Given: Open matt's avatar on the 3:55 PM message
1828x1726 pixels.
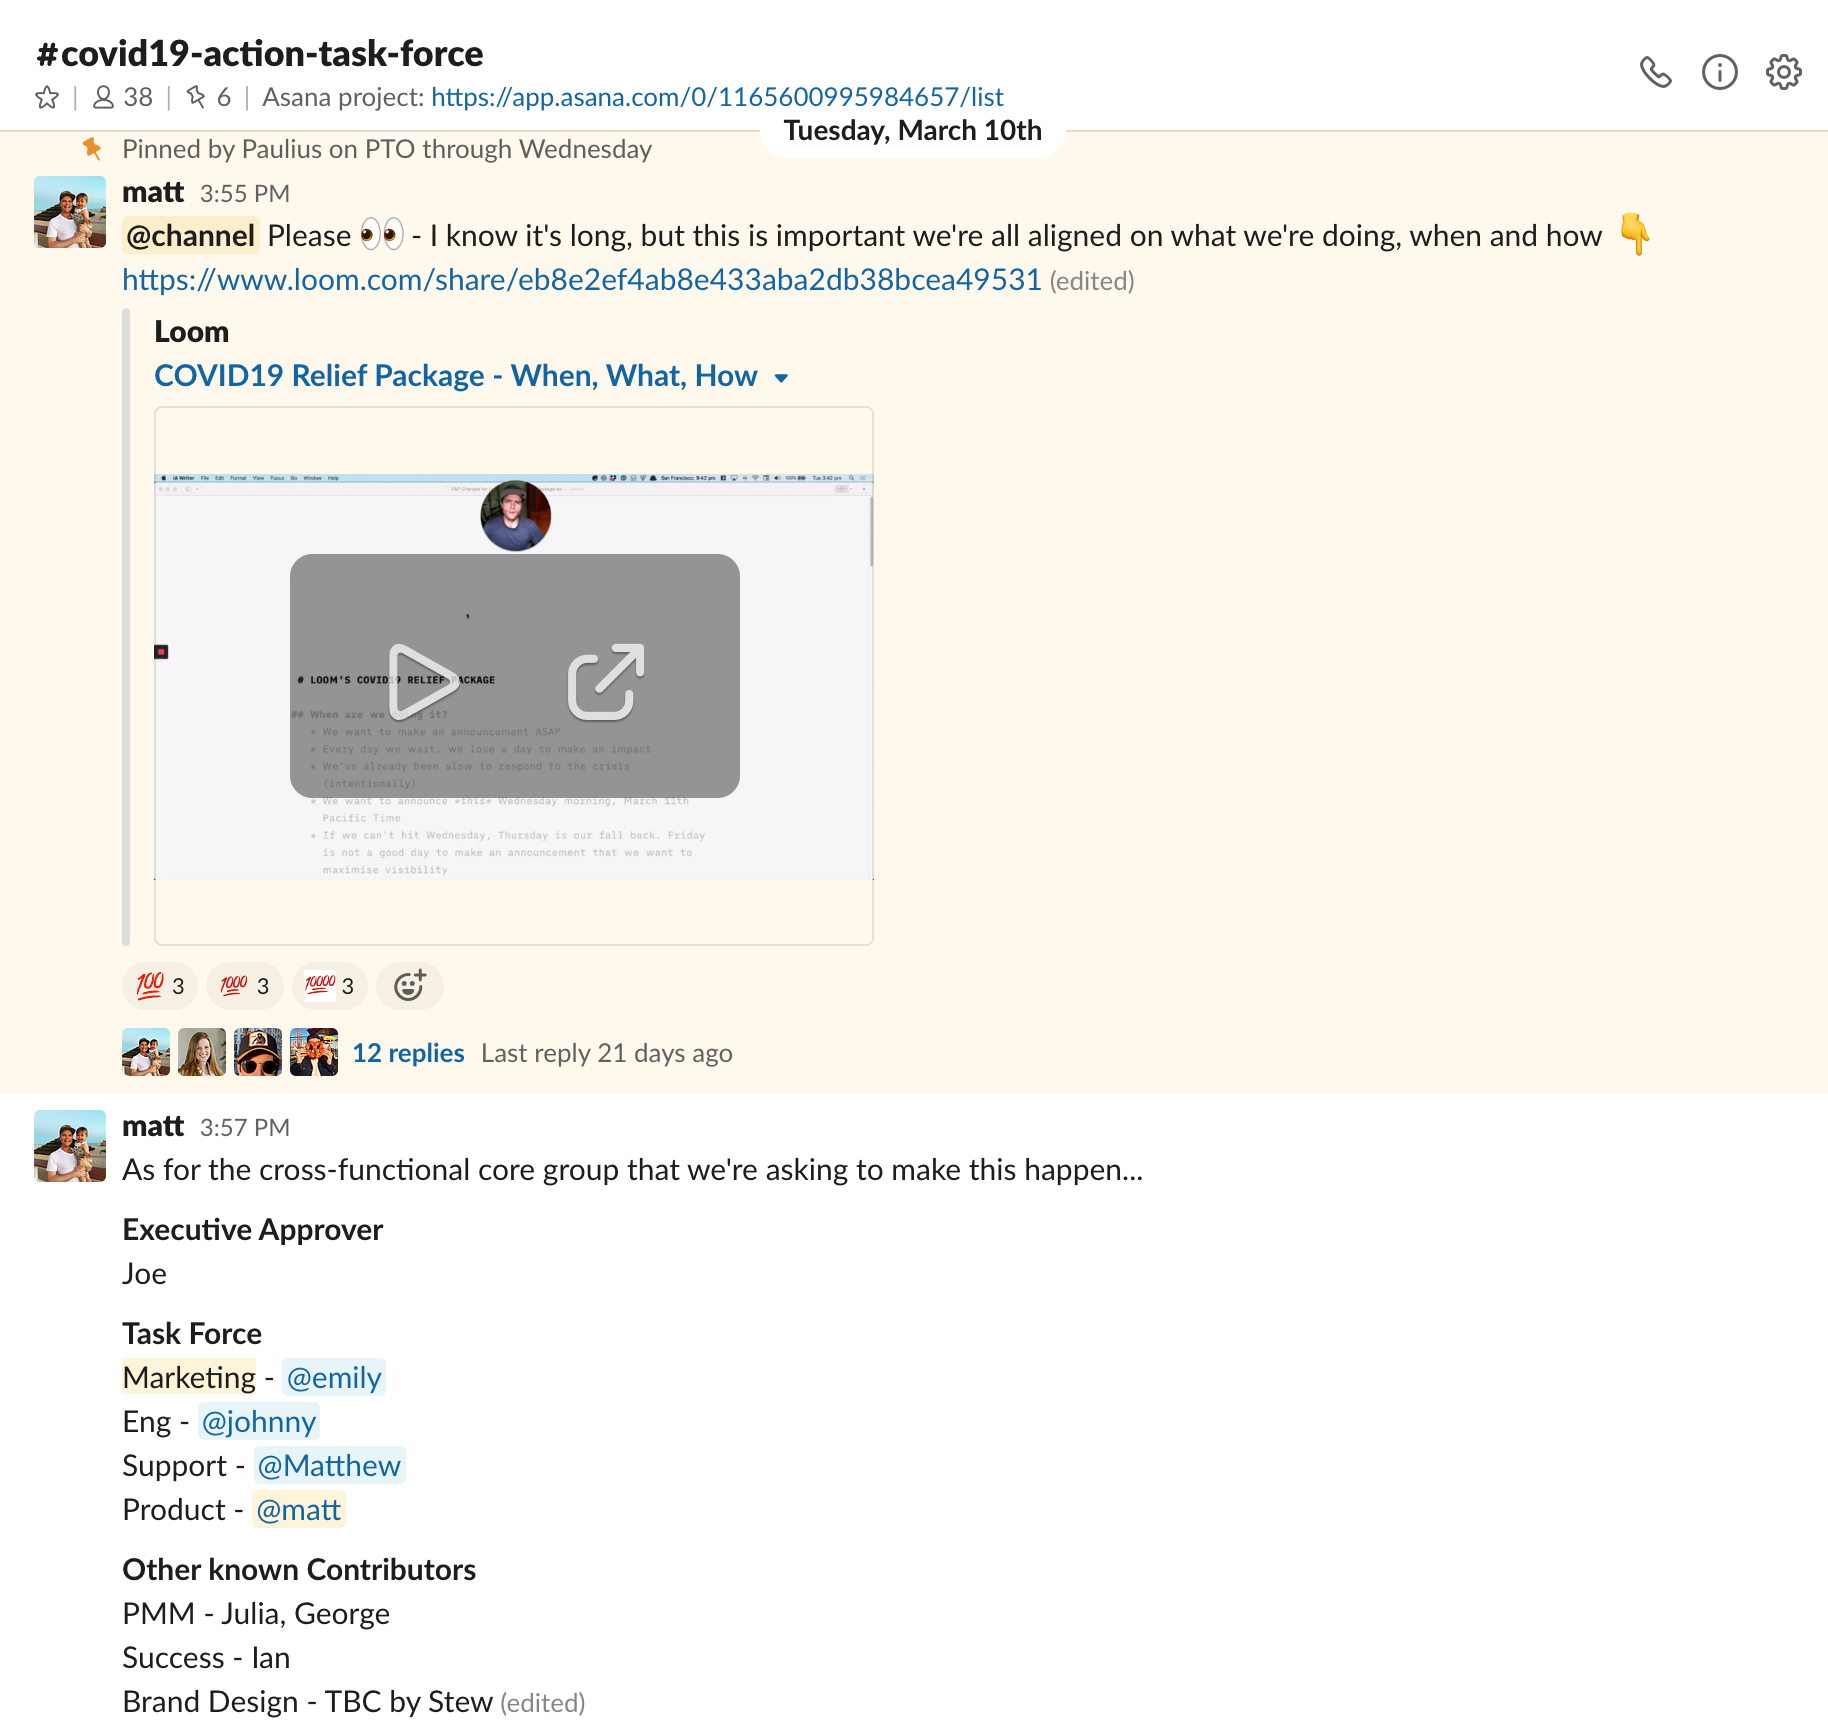Looking at the screenshot, I should pos(70,212).
